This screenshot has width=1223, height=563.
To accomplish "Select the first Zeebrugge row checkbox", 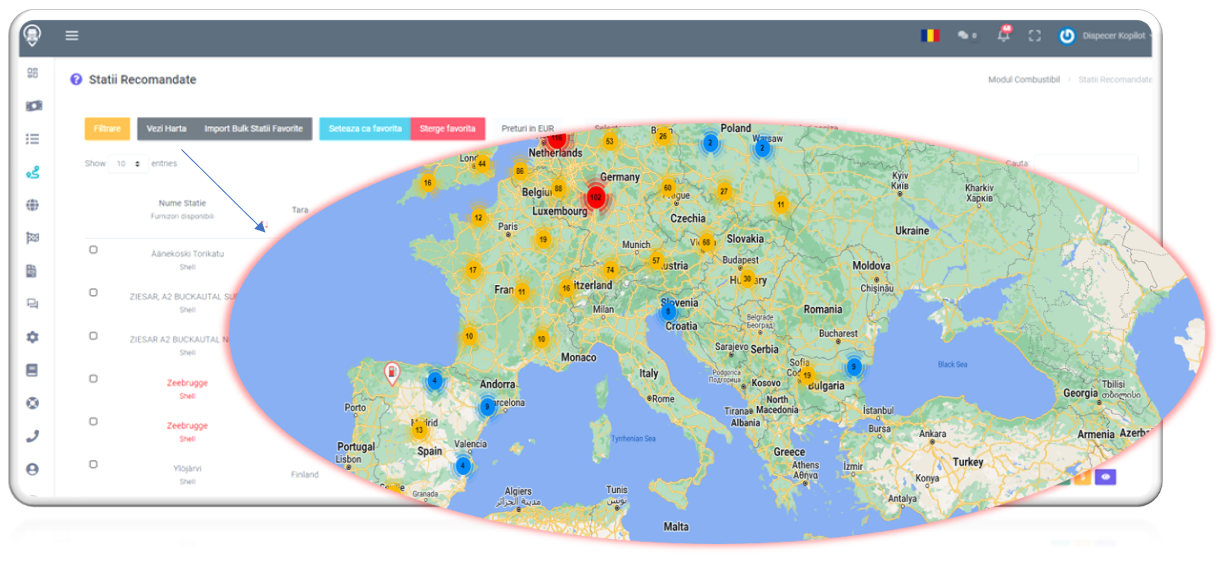I will click(93, 379).
